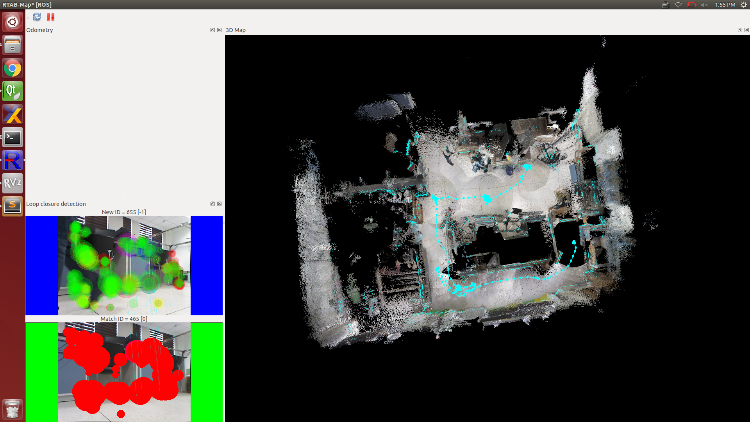The width and height of the screenshot is (750, 422).
Task: Launch Google Chrome from the dock
Action: [13, 68]
